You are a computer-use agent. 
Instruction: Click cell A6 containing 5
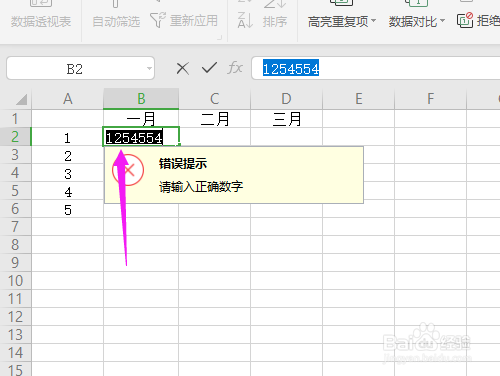[68, 209]
